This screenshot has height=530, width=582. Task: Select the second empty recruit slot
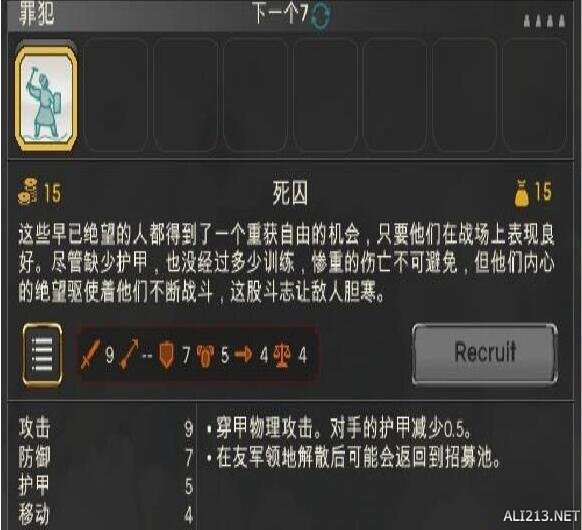pyautogui.click(x=185, y=95)
